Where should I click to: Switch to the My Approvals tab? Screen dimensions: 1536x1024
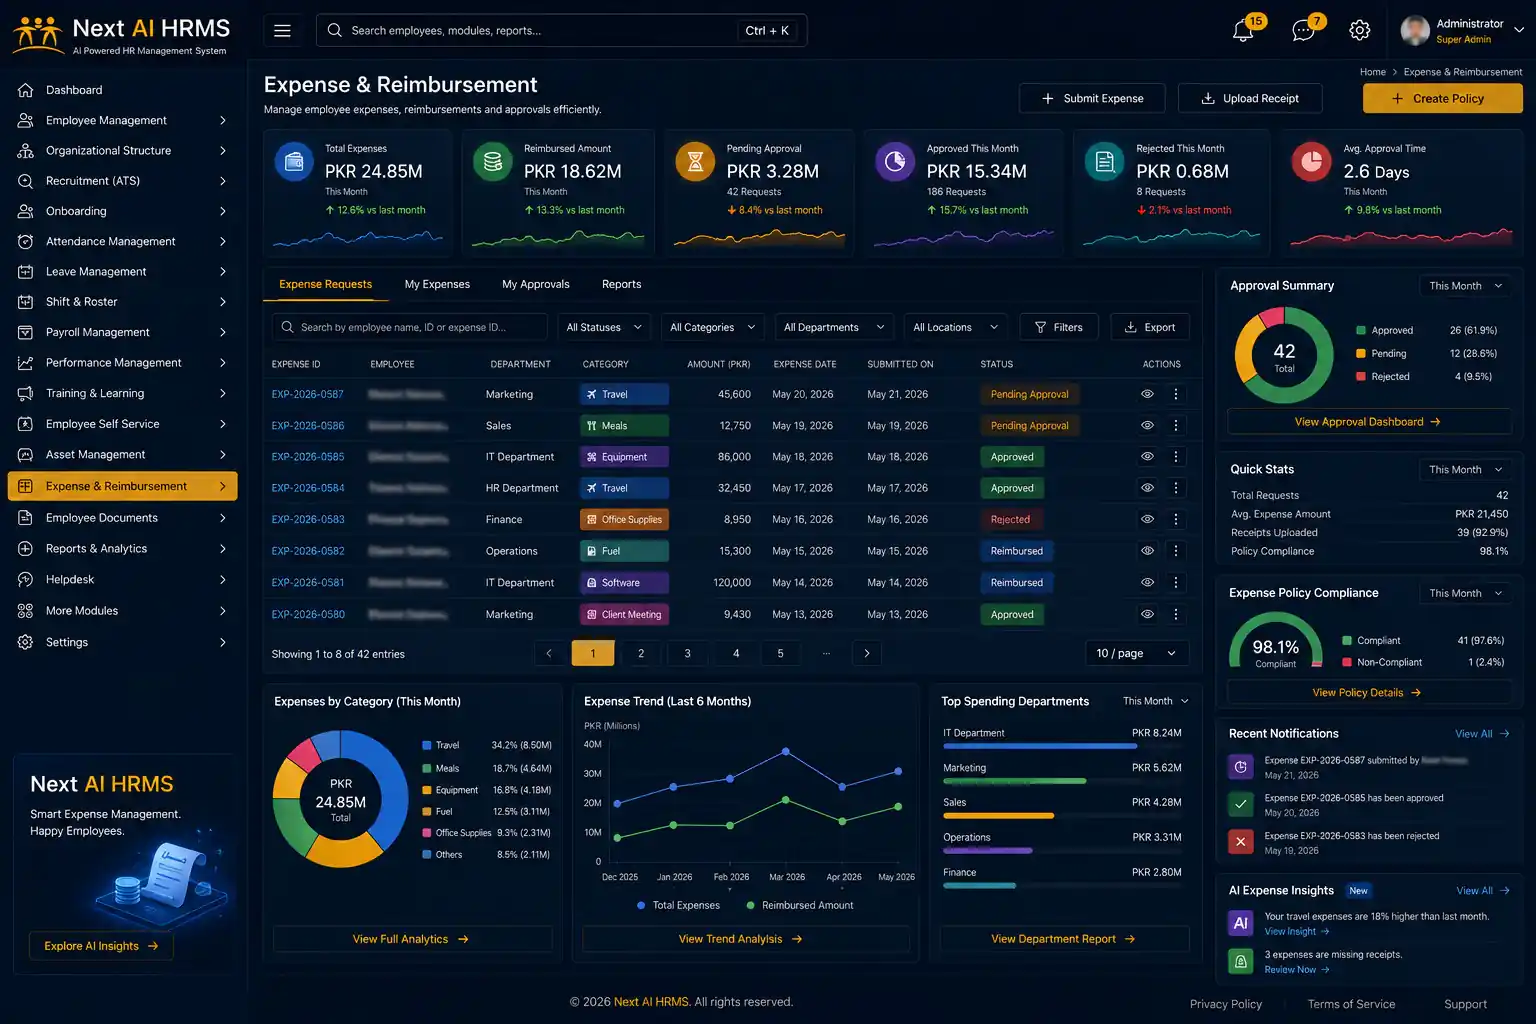tap(536, 284)
